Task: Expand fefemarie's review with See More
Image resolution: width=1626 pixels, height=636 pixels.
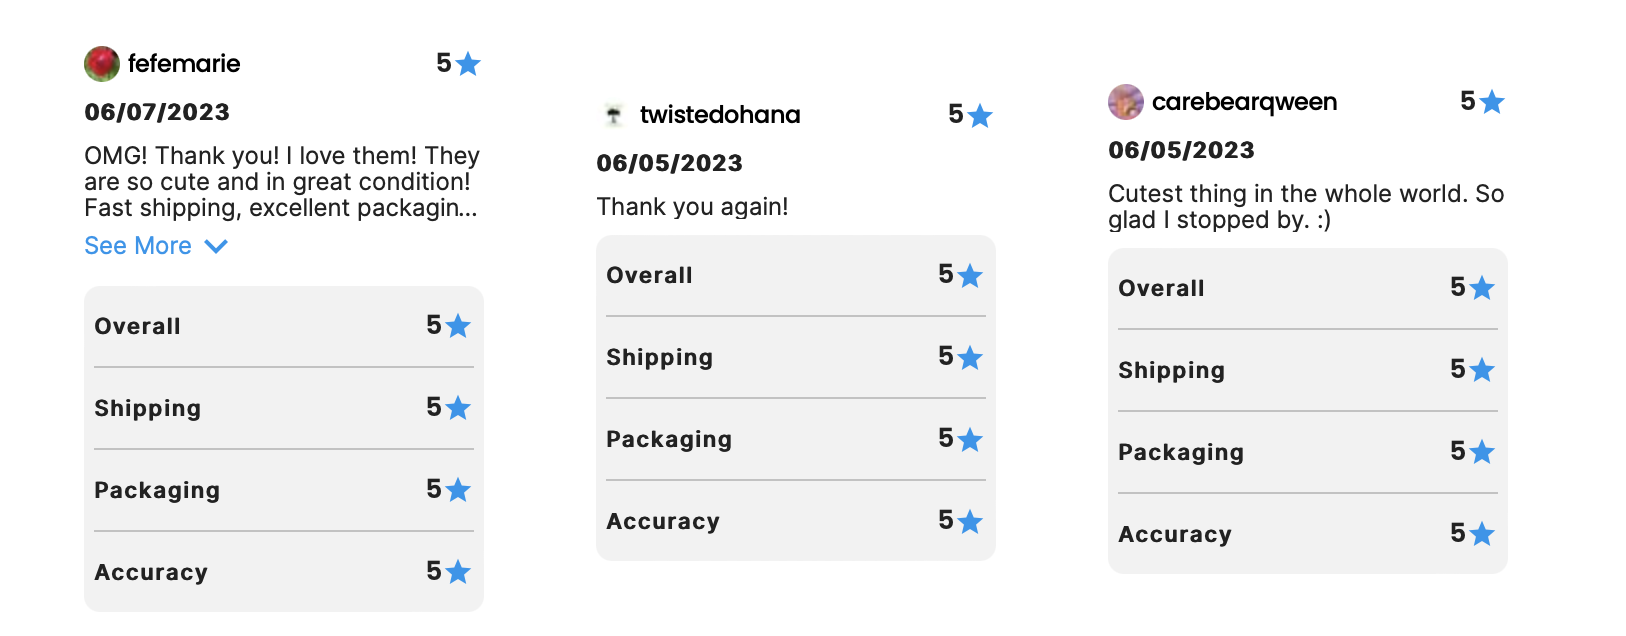Action: point(138,246)
